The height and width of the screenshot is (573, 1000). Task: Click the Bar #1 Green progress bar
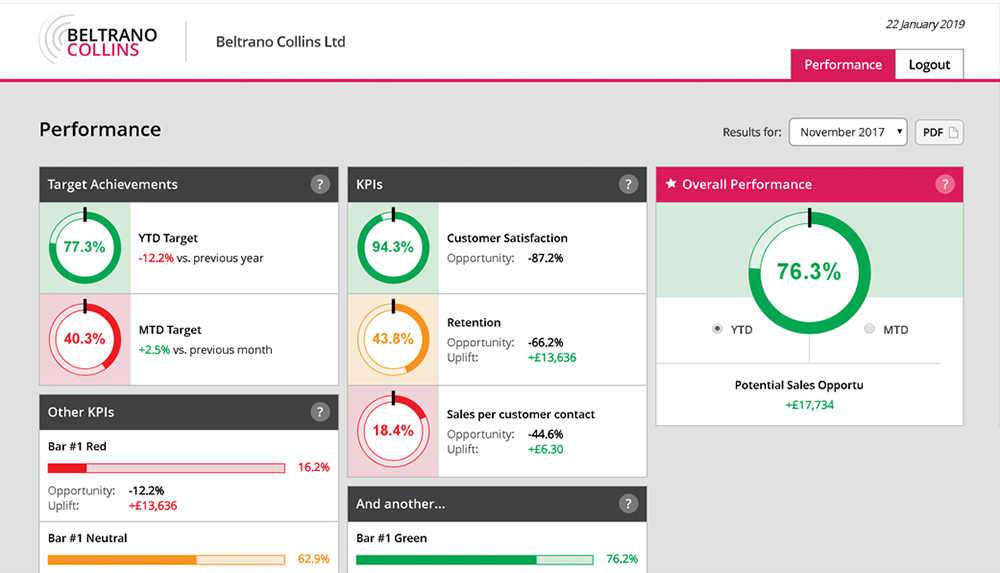tap(474, 560)
